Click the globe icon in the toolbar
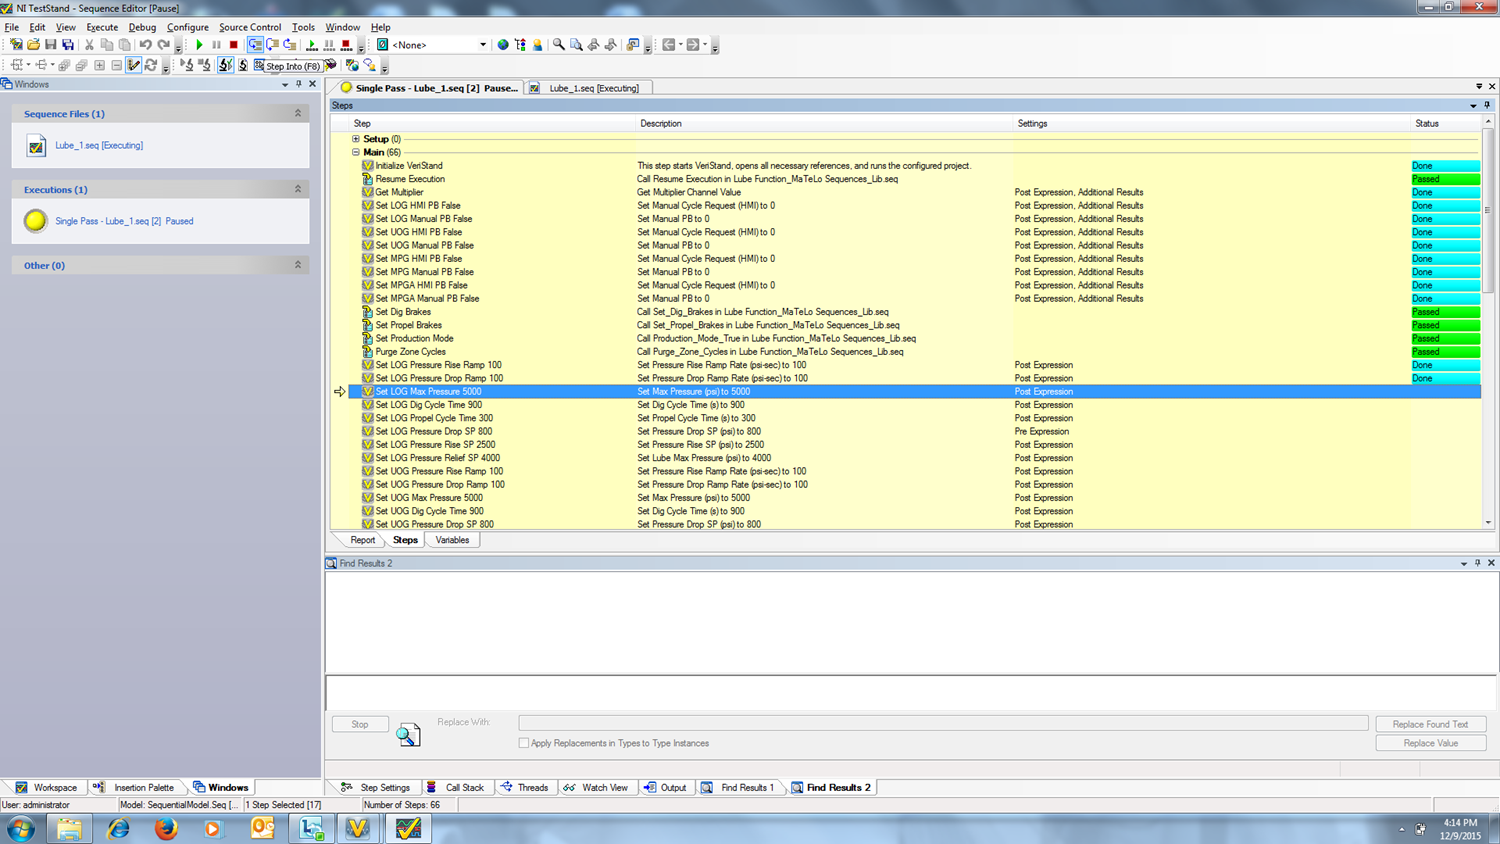 (x=503, y=45)
